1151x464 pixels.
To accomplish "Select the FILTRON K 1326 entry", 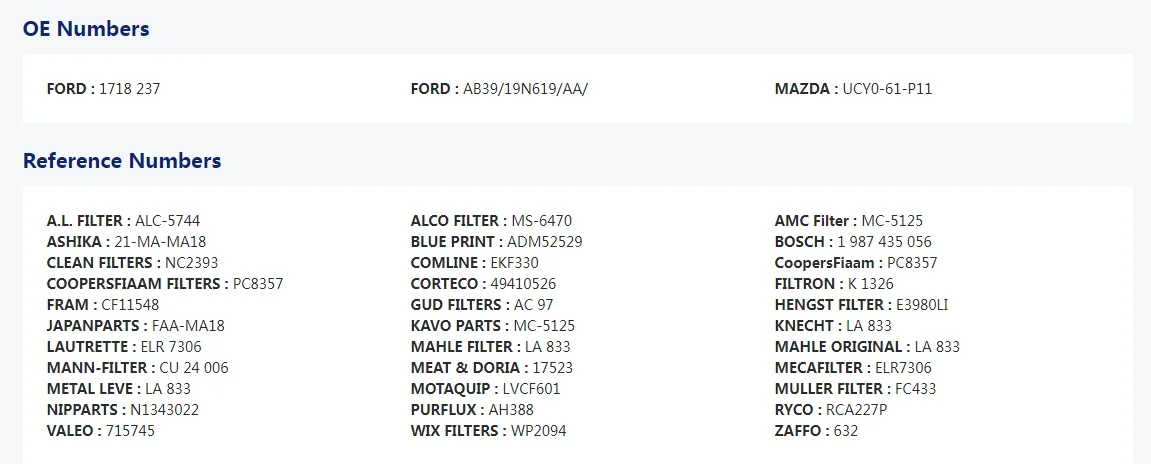I will click(x=834, y=283).
